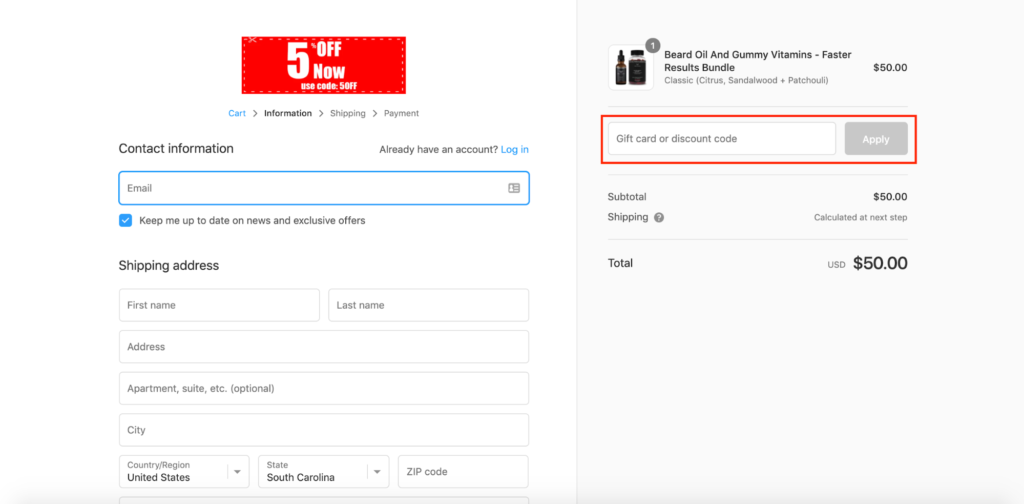This screenshot has height=504, width=1024.
Task: Click the Last name field
Action: tap(428, 305)
